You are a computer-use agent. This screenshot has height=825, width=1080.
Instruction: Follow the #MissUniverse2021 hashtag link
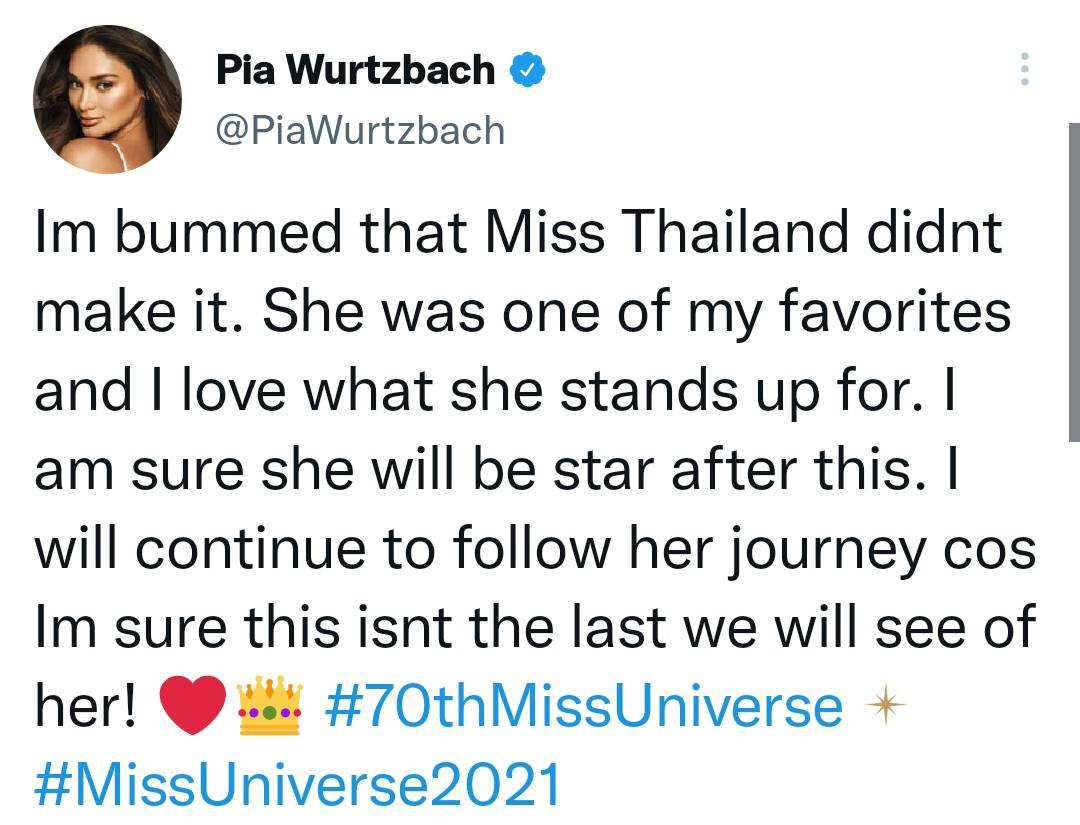tap(297, 786)
